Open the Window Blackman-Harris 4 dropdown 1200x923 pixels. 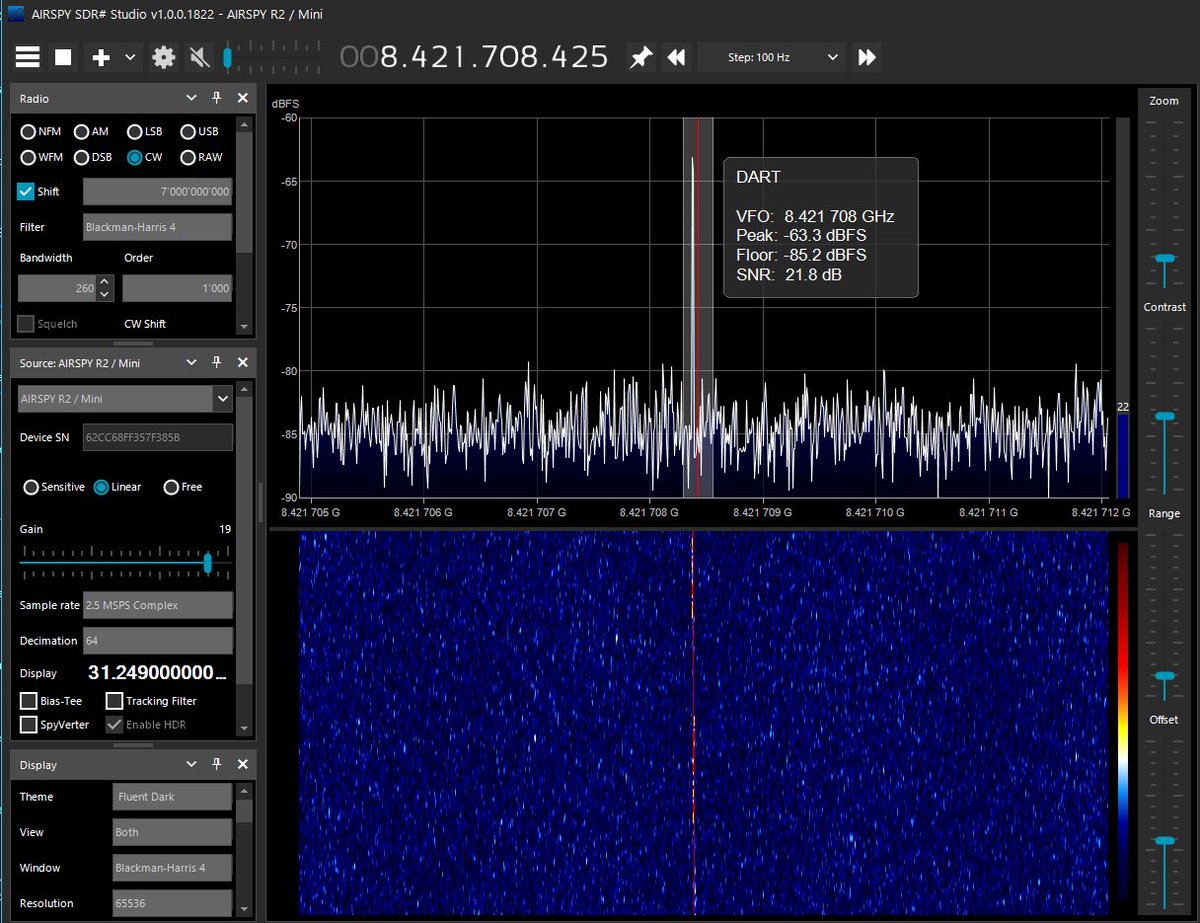point(172,867)
